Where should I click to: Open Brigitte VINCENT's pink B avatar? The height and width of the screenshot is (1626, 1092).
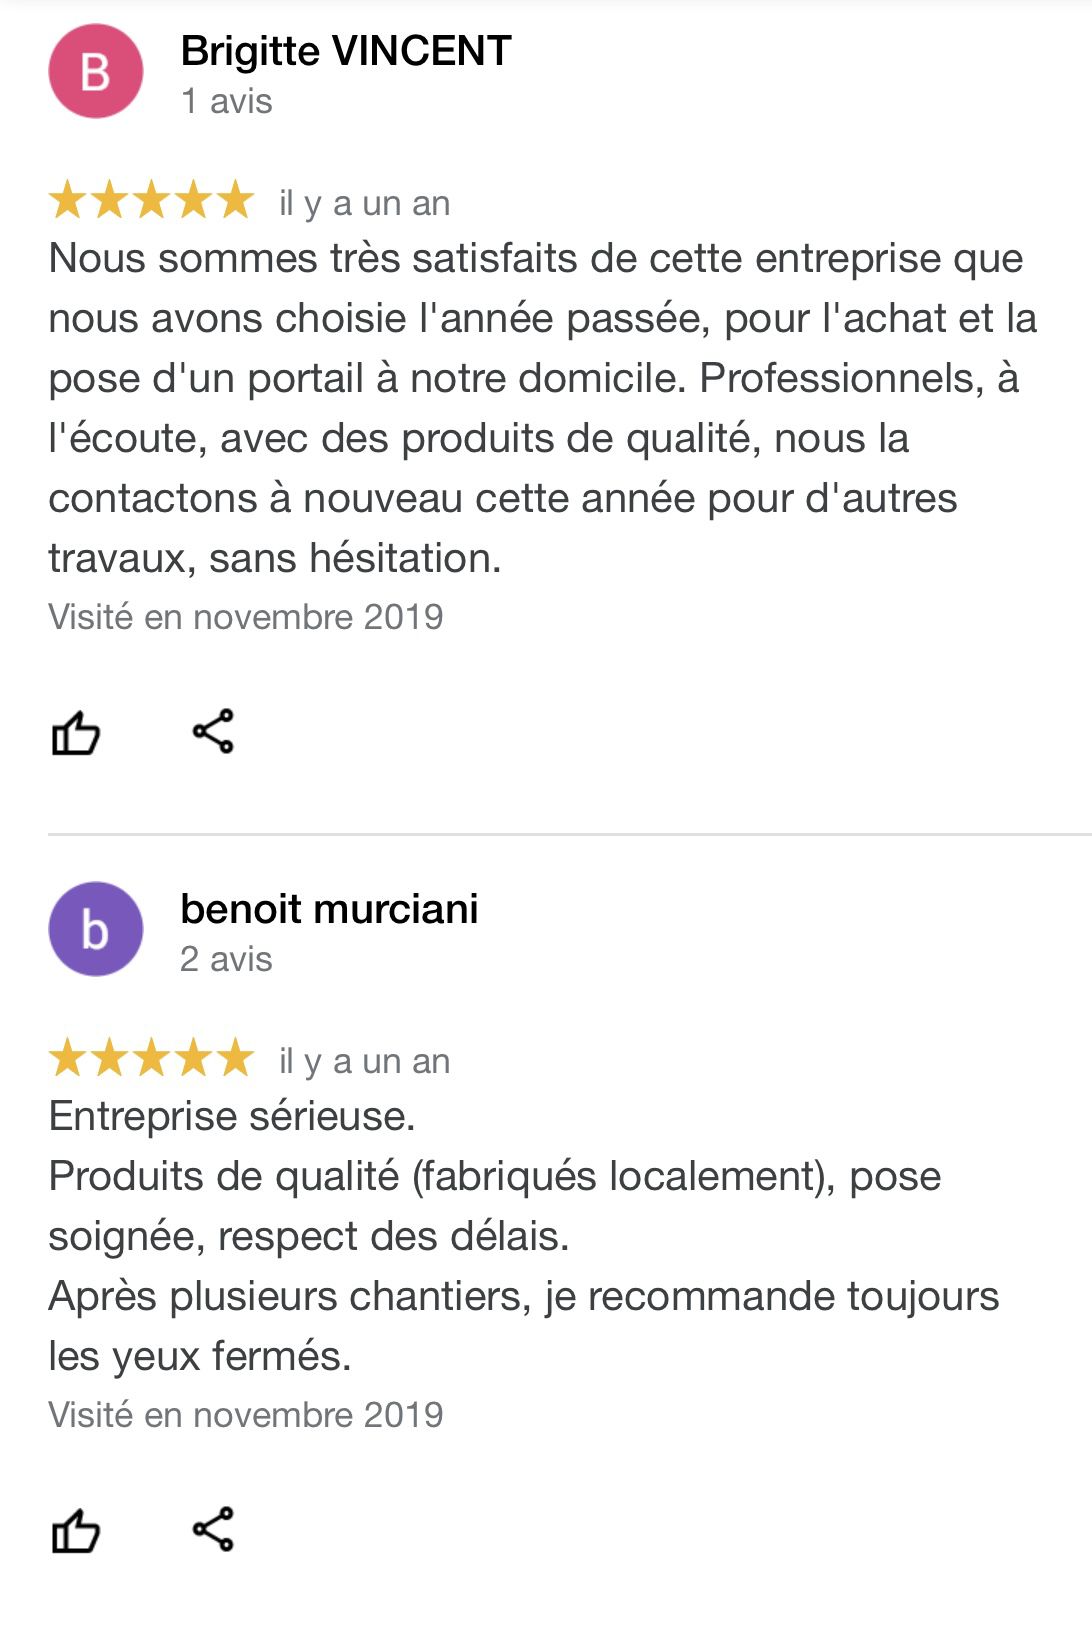click(96, 72)
